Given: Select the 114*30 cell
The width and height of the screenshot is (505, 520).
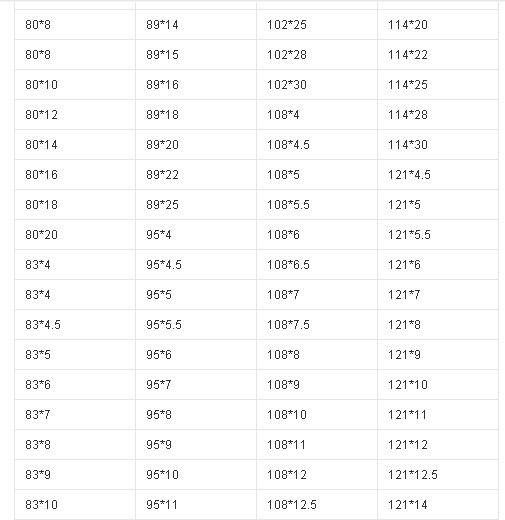Looking at the screenshot, I should point(438,145).
